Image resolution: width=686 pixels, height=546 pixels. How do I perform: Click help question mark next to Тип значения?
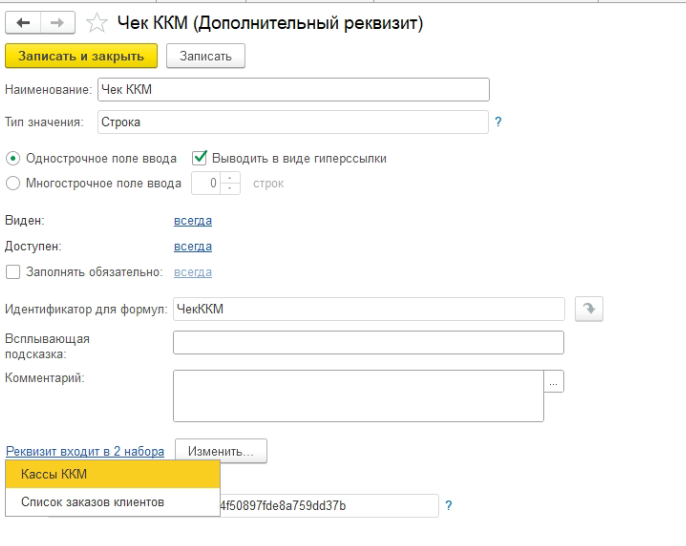click(x=498, y=122)
